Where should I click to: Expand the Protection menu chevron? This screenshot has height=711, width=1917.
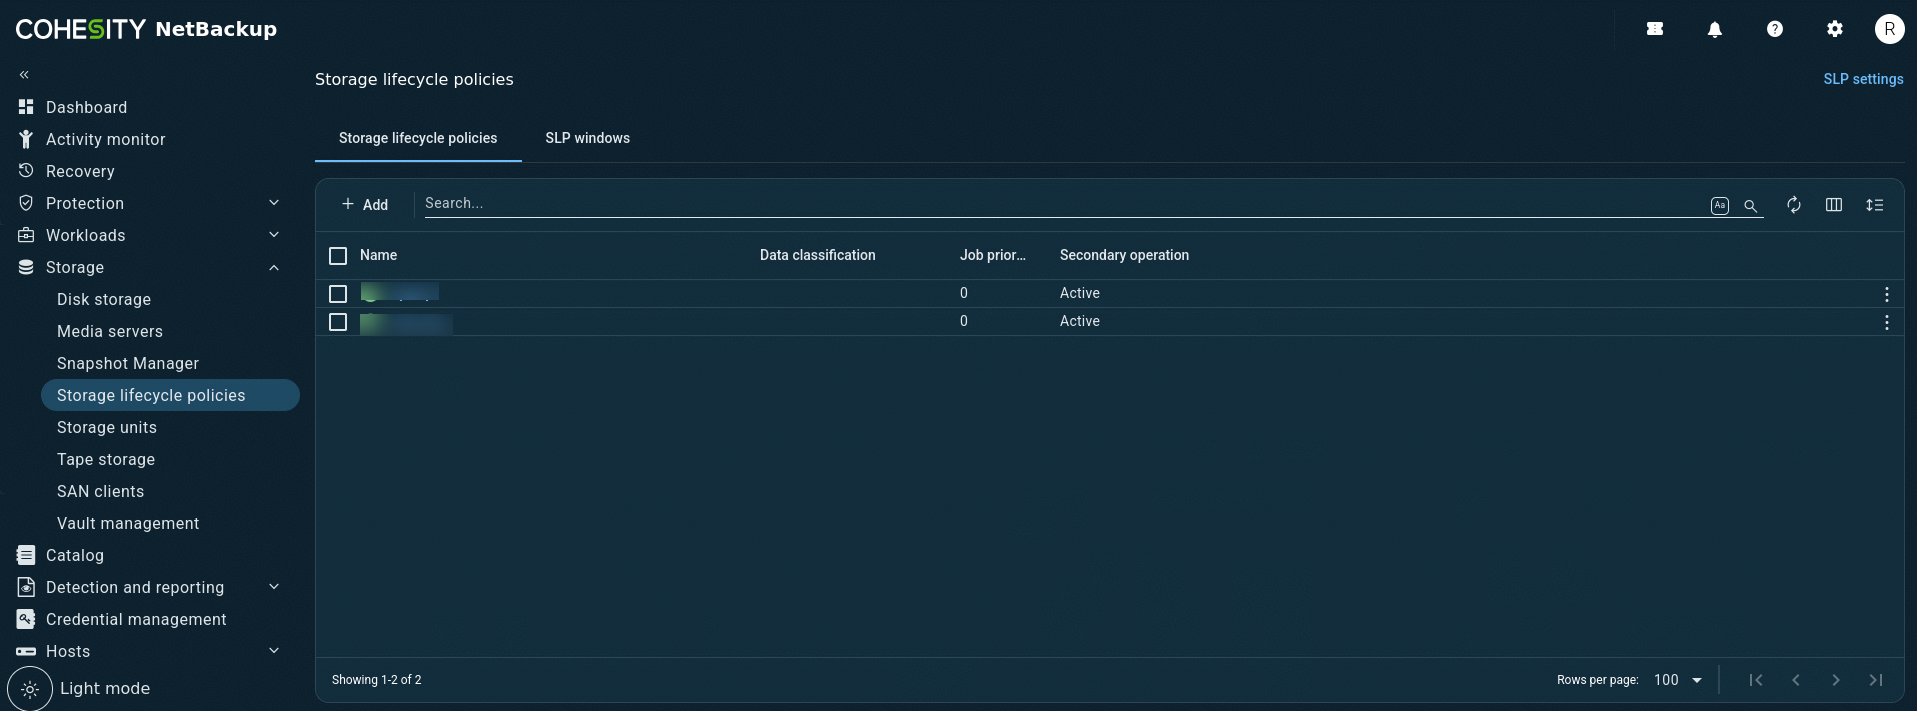[274, 203]
